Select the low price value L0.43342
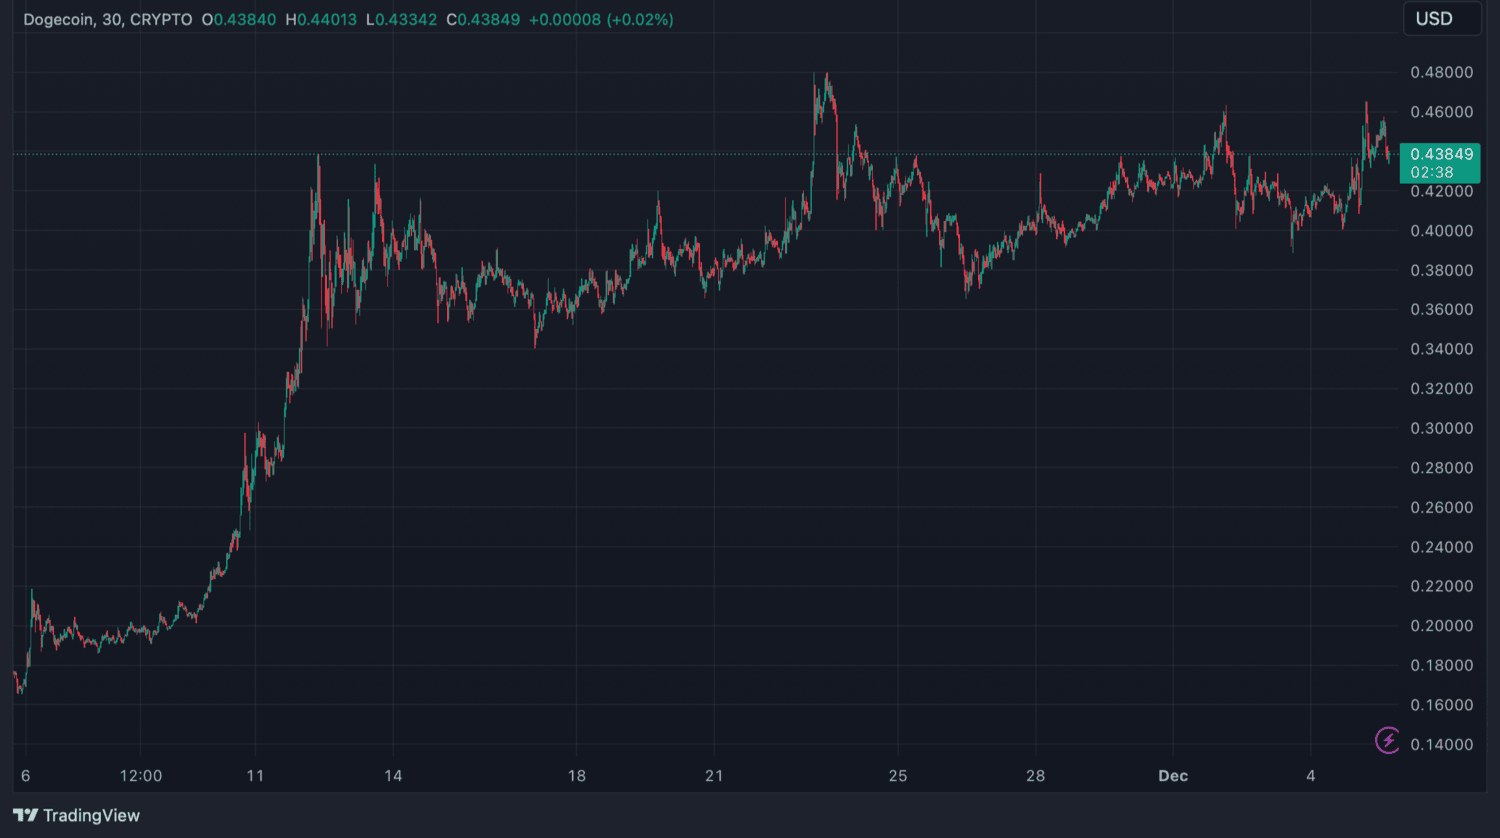Image resolution: width=1500 pixels, height=838 pixels. pos(401,20)
